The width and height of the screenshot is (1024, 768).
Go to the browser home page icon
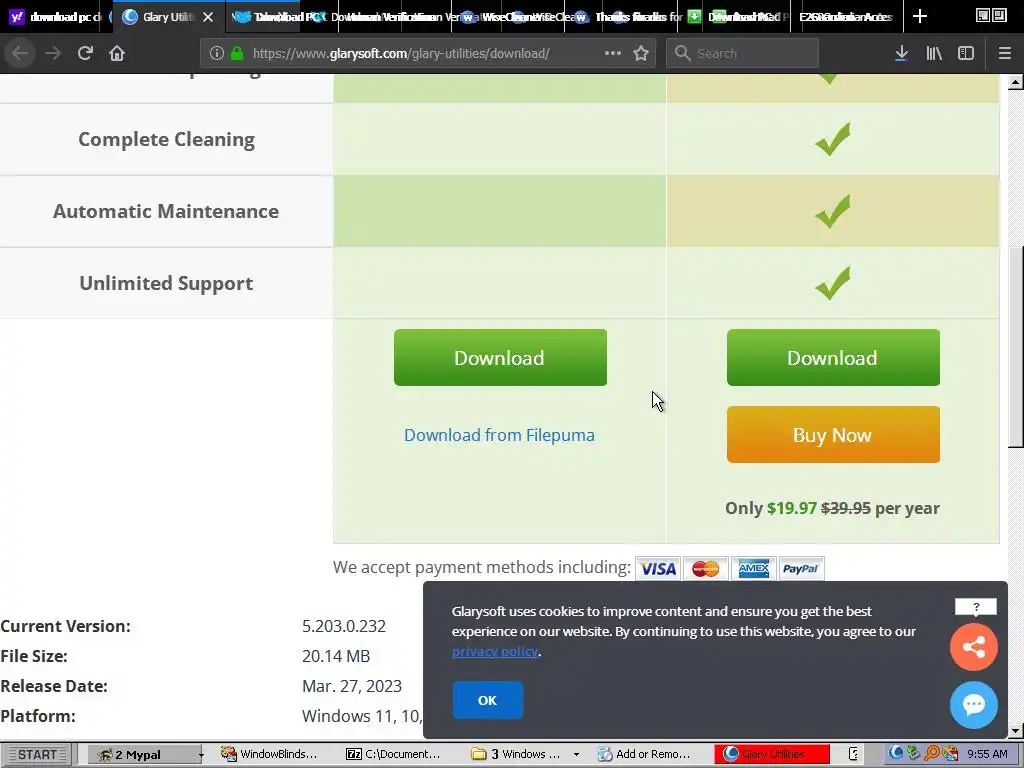(117, 53)
